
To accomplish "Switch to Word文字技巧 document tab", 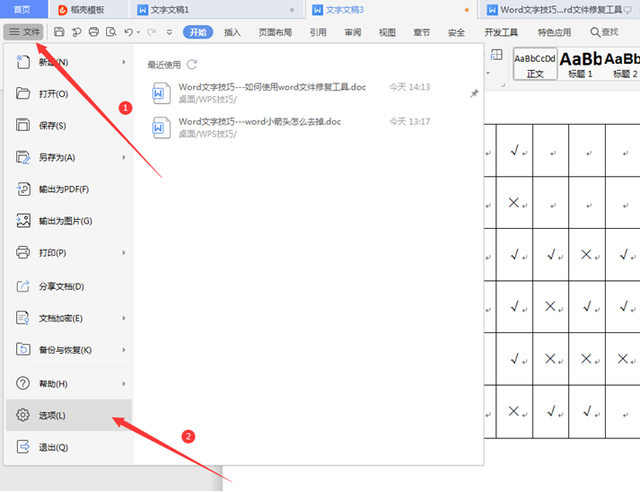I will 561,9.
